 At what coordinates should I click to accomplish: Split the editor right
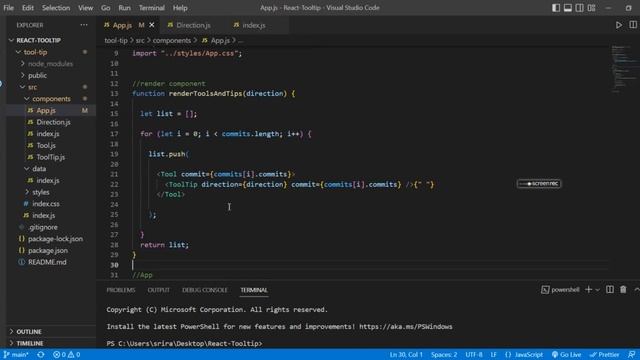click(x=633, y=25)
